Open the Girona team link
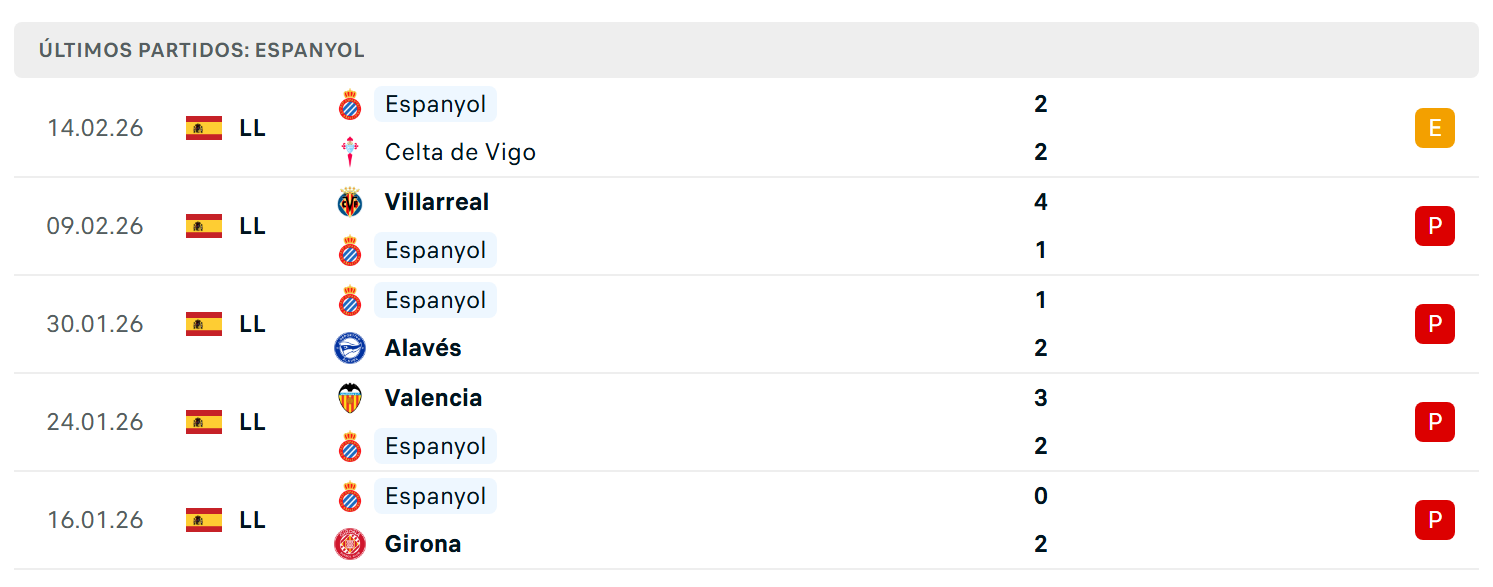 coord(423,544)
